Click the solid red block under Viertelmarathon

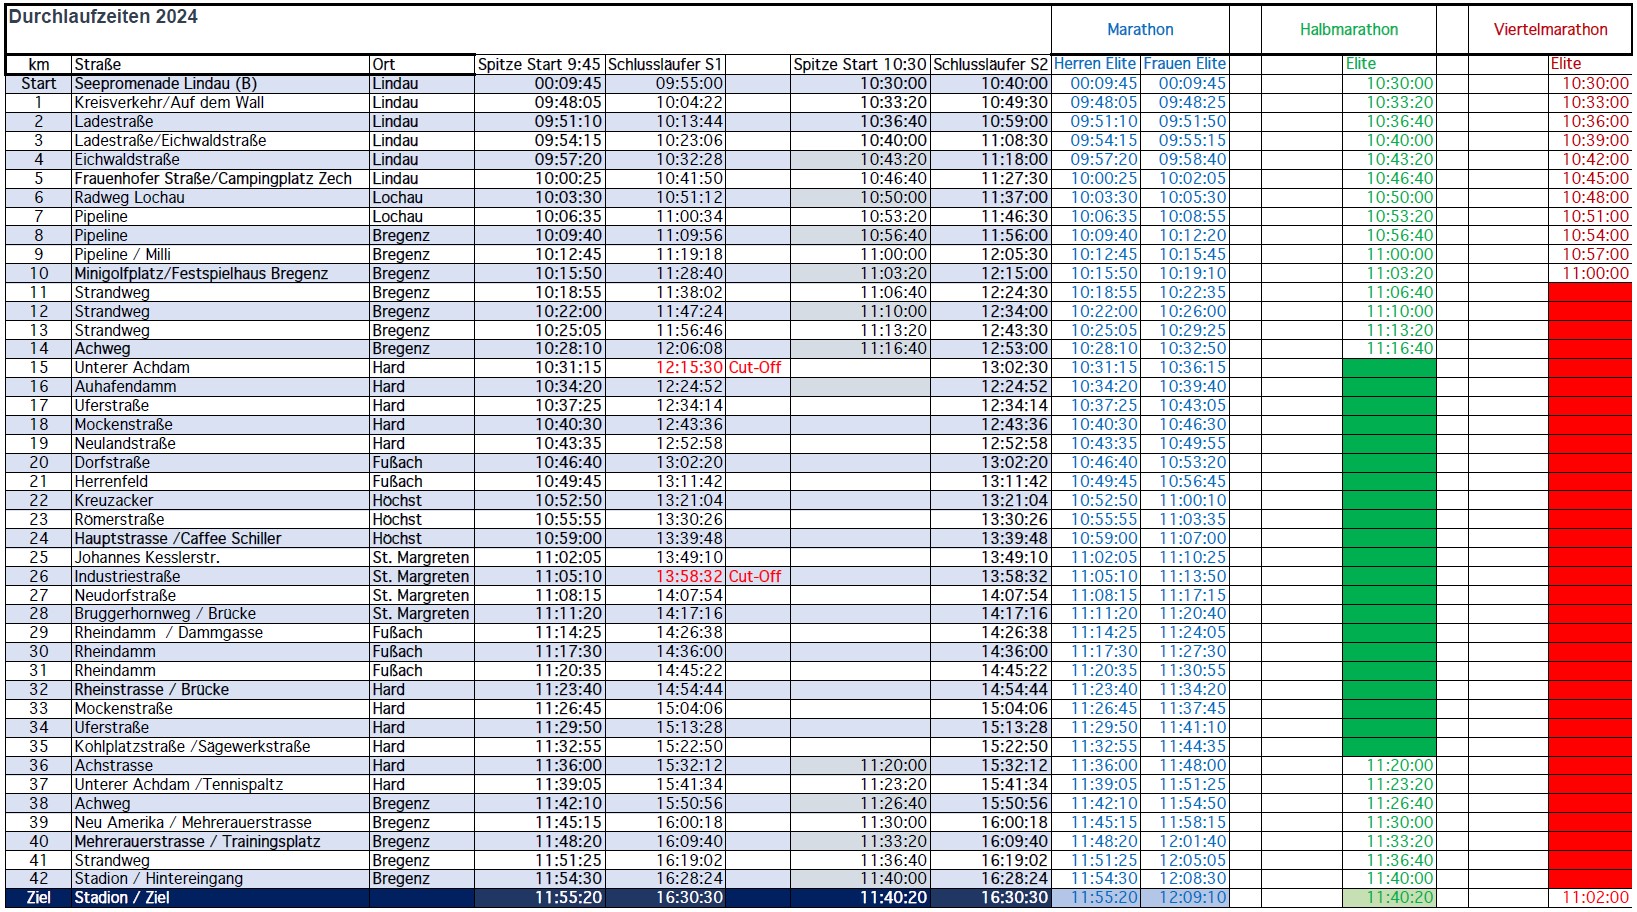(x=1589, y=580)
